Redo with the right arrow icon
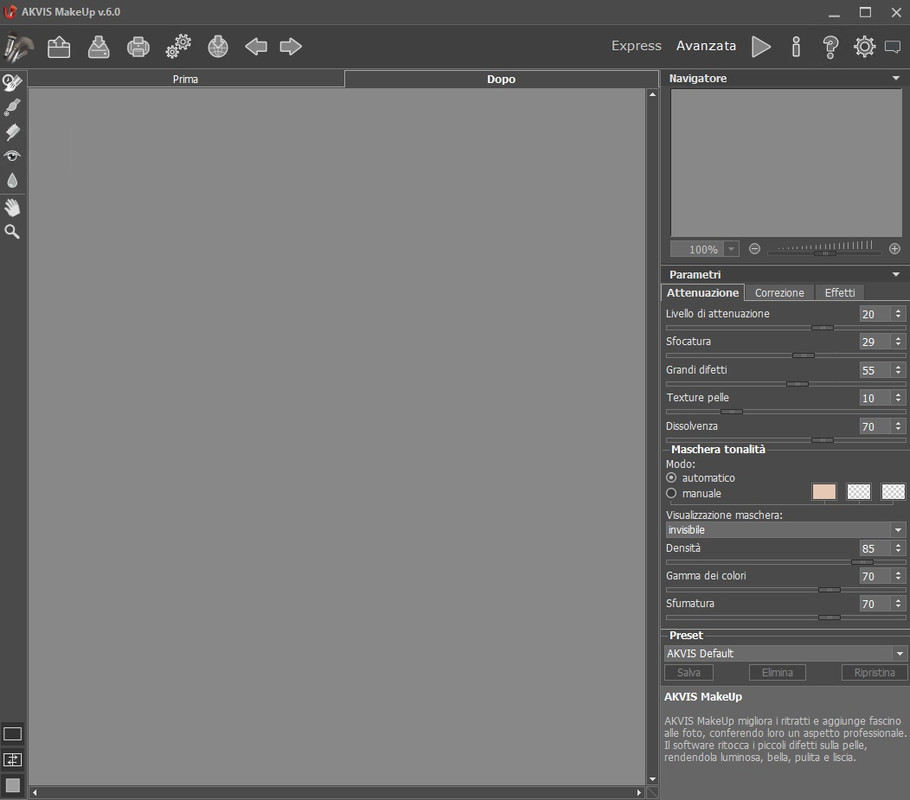The width and height of the screenshot is (910, 800). (291, 46)
